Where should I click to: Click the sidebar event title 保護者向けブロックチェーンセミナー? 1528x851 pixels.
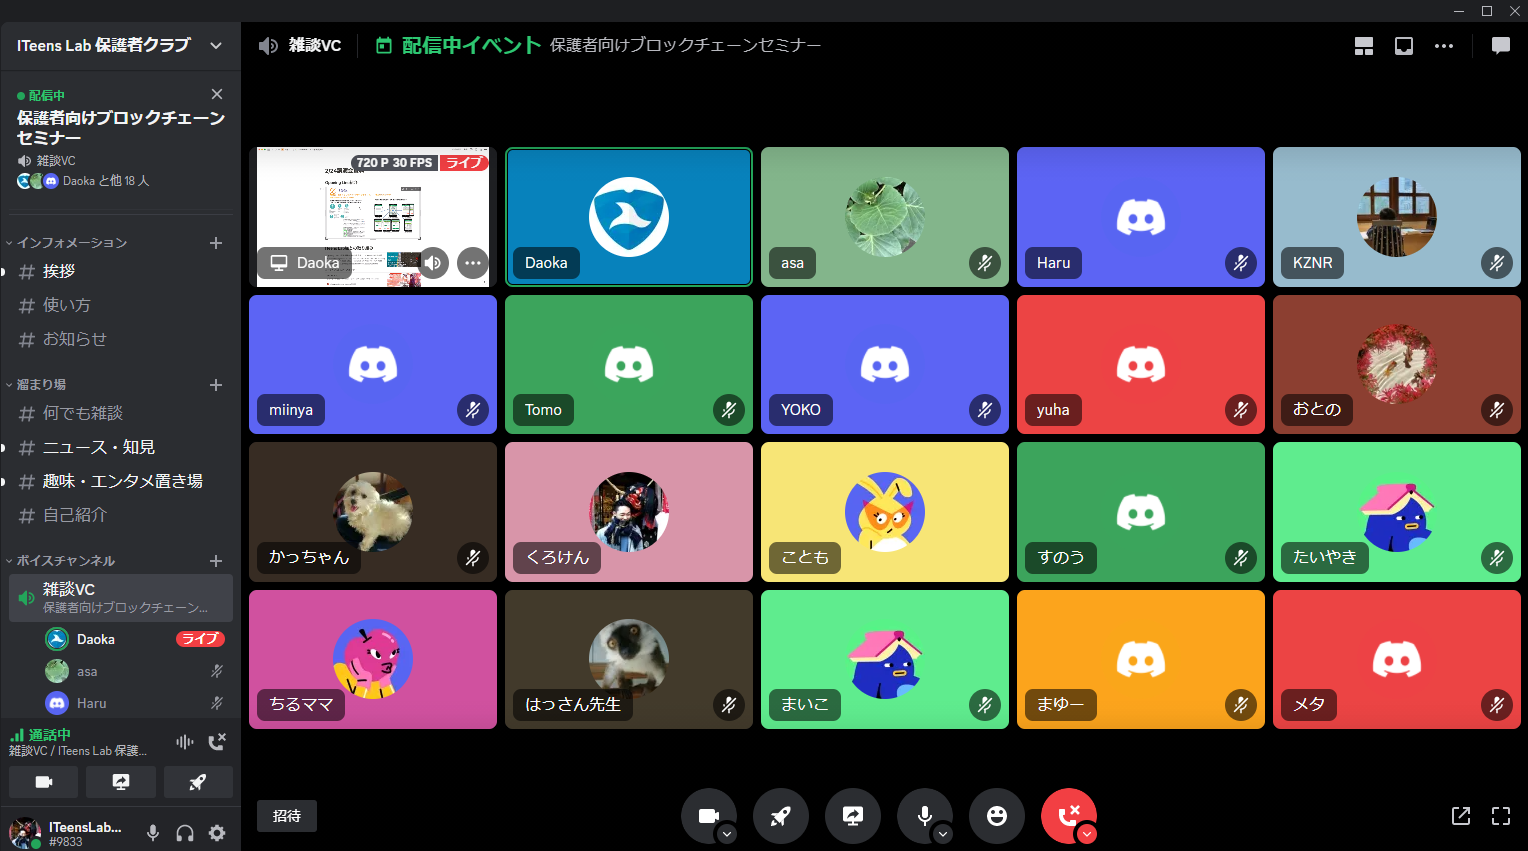click(121, 127)
